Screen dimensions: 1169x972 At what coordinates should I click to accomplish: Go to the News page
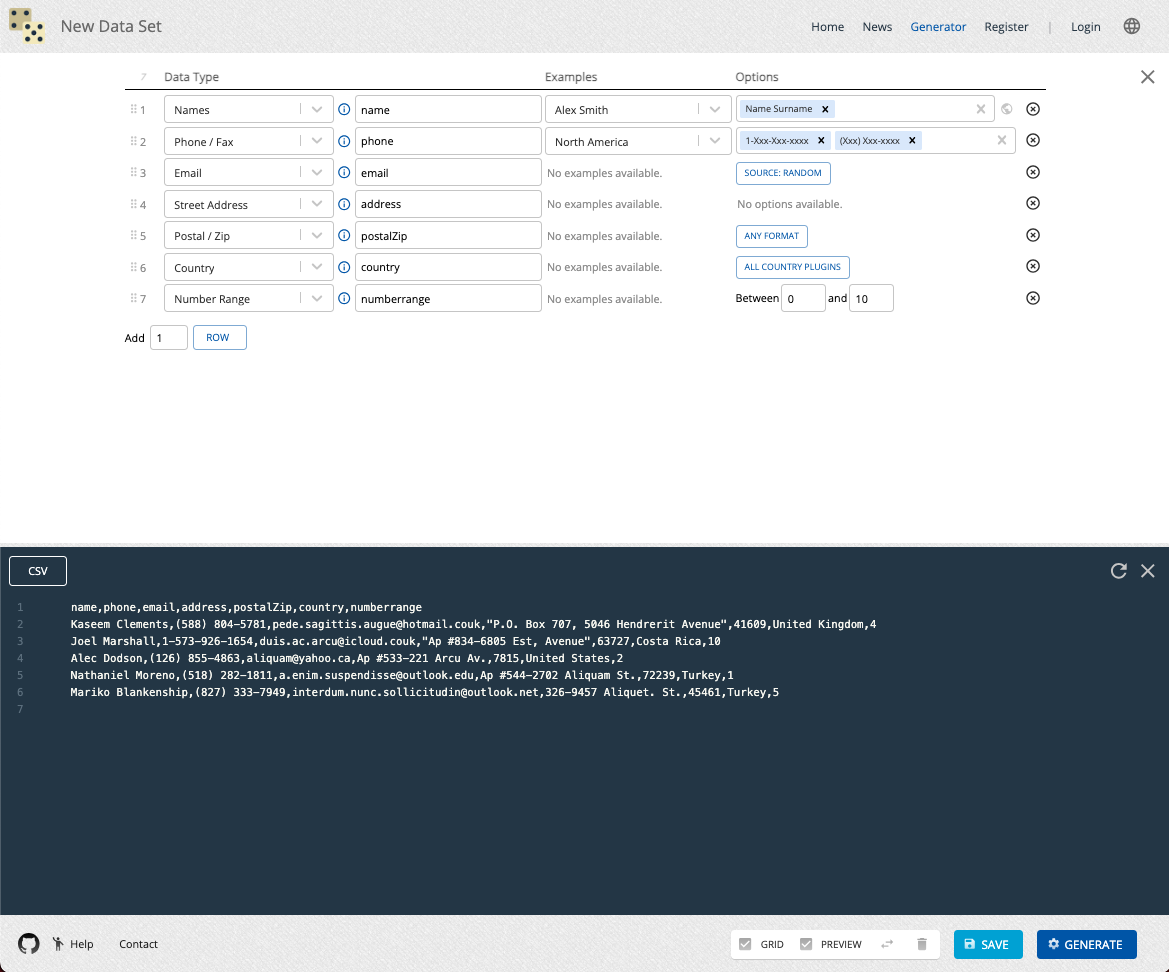click(877, 27)
